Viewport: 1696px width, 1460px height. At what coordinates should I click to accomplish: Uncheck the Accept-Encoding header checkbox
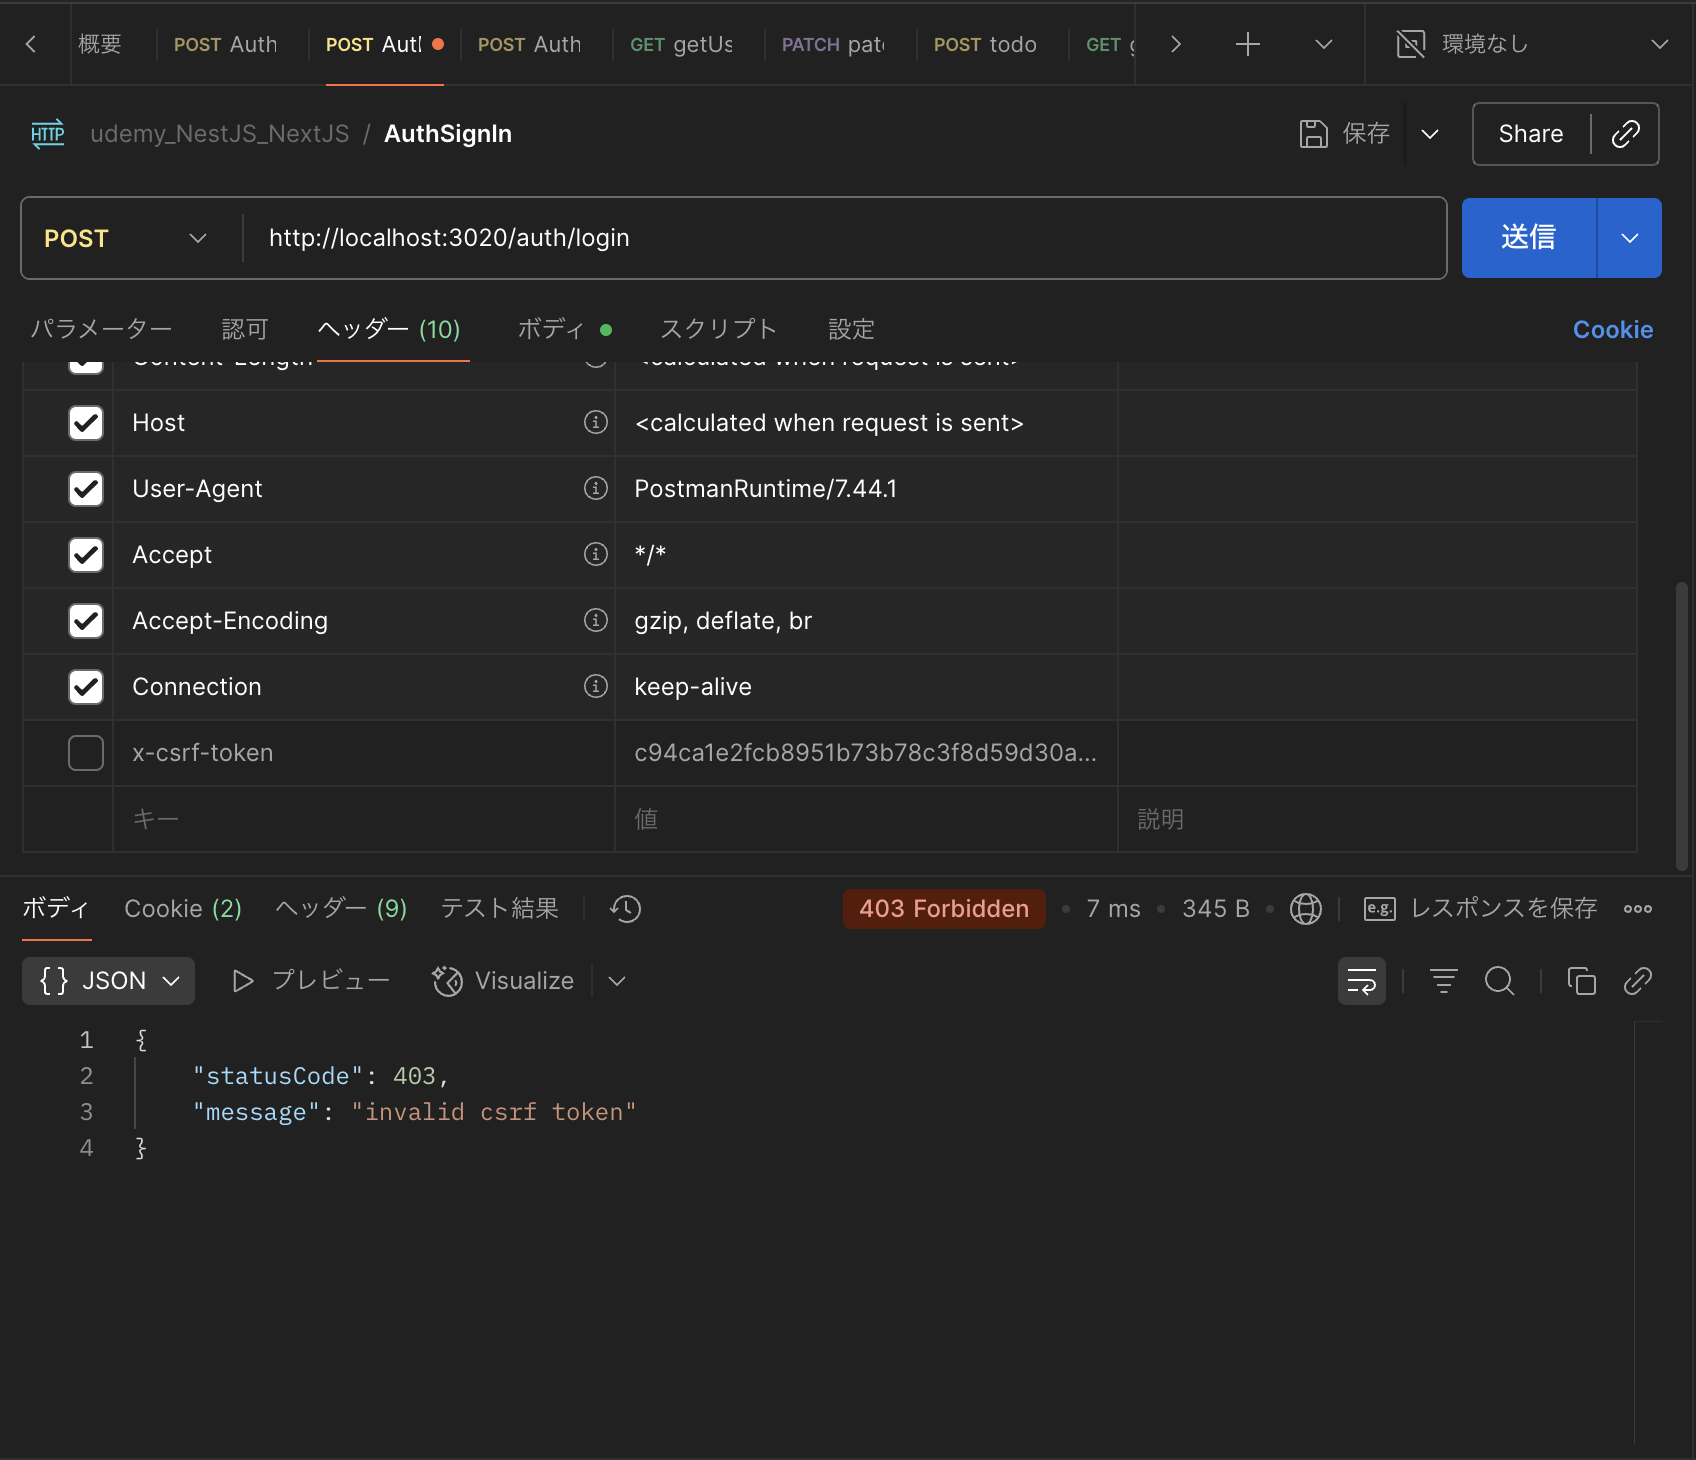(x=86, y=621)
